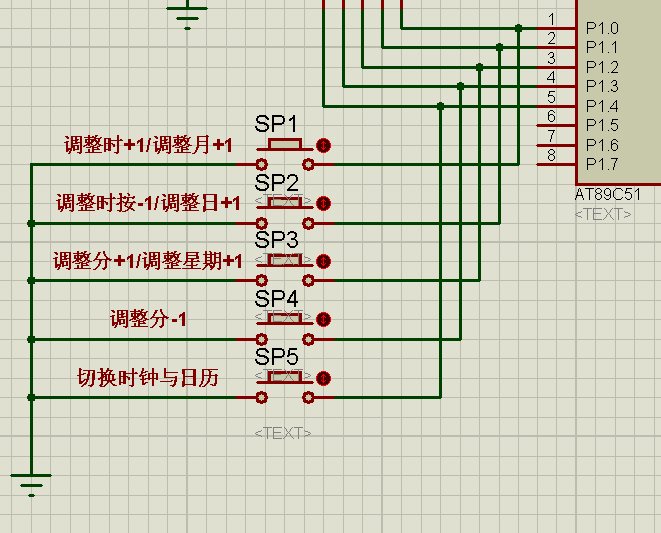The width and height of the screenshot is (661, 533).
Task: Click the right terminal of switch SP1
Action: click(309, 164)
